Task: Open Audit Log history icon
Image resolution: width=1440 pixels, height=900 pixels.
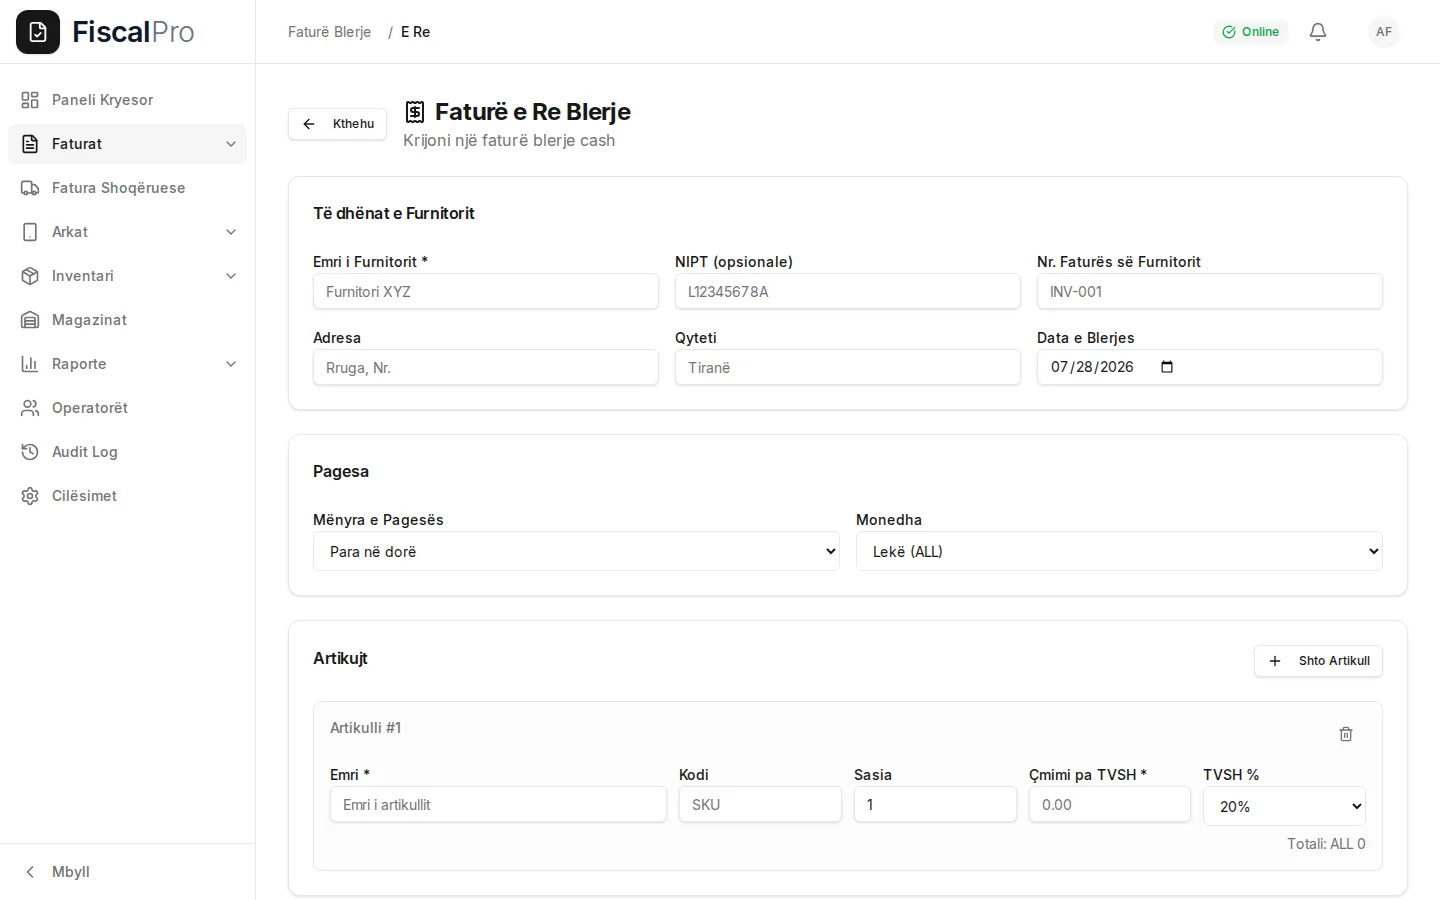Action: coord(30,452)
